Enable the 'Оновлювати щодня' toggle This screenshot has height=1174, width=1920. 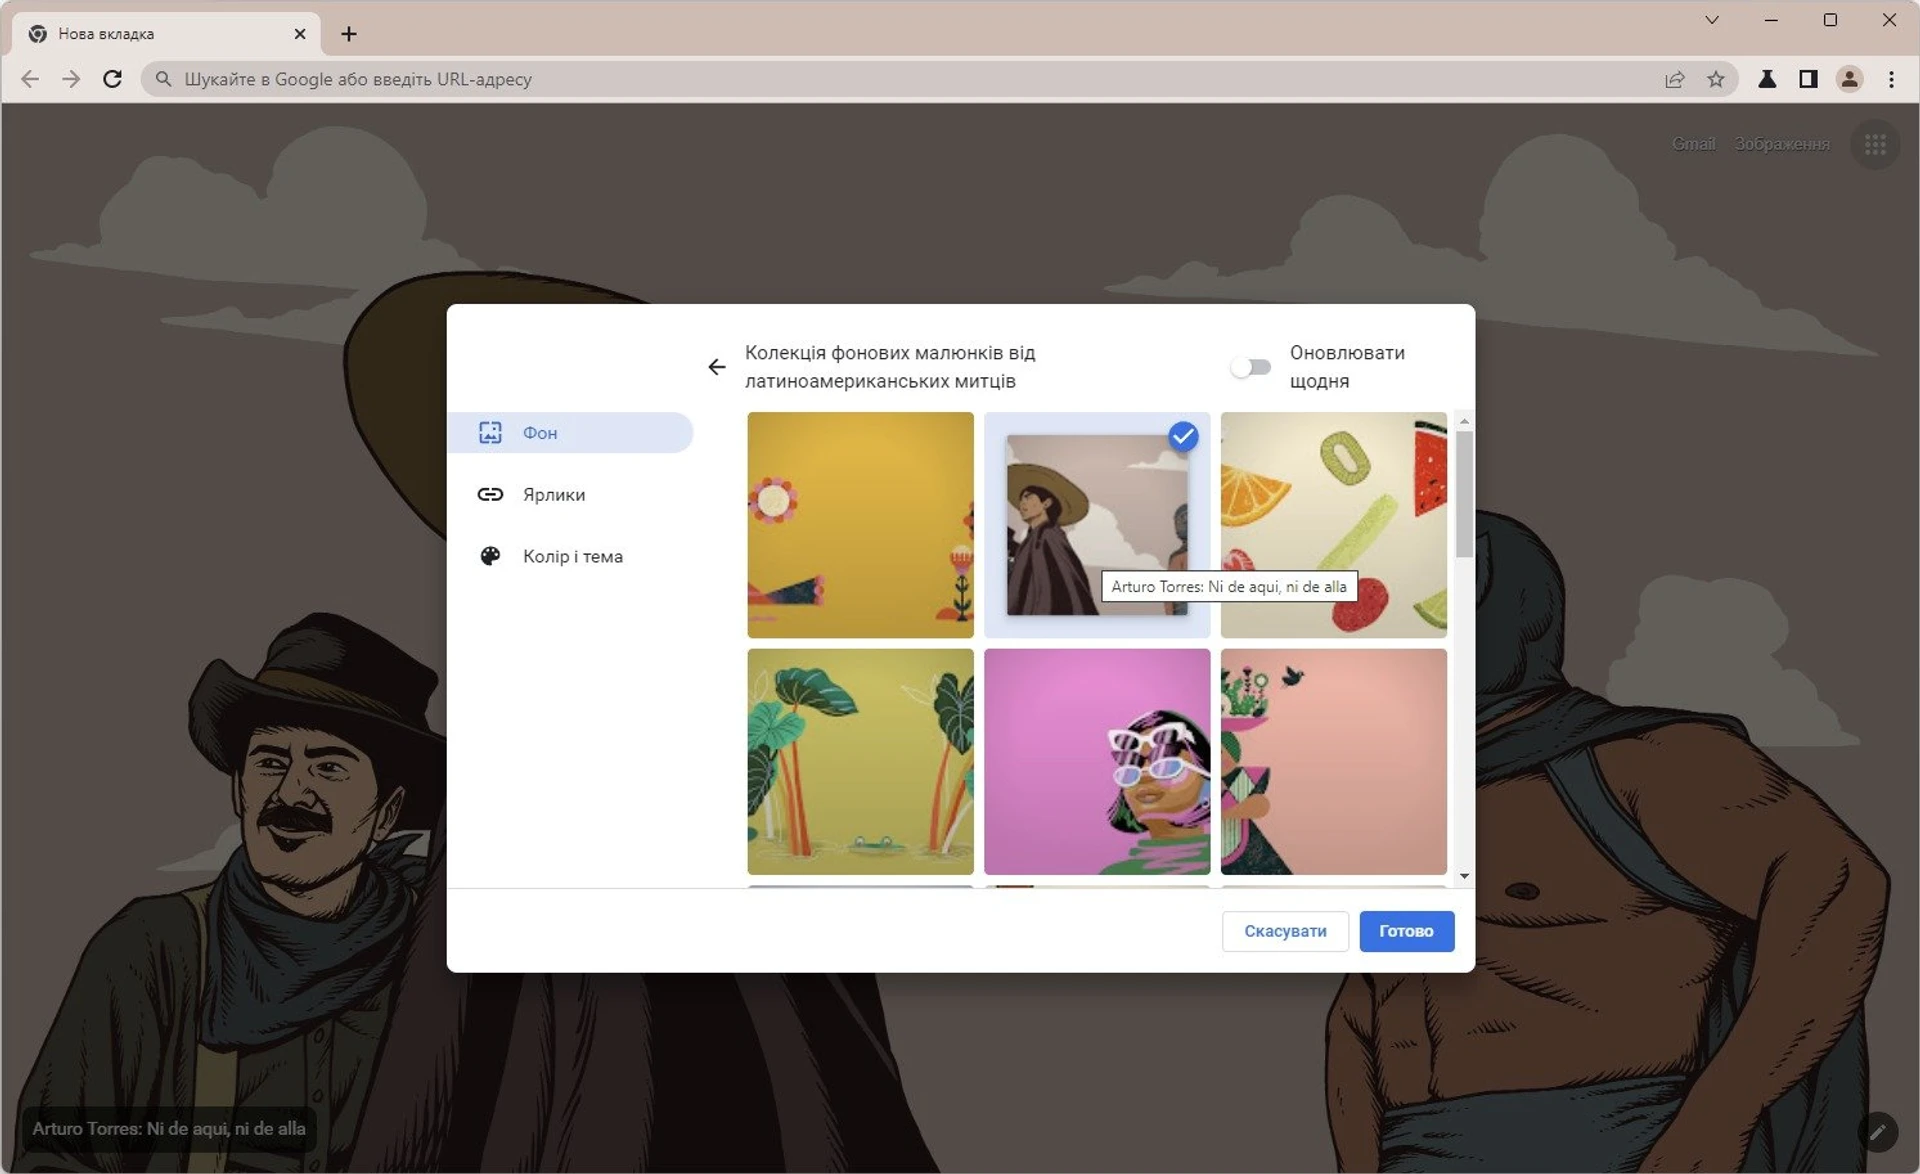[x=1251, y=367]
